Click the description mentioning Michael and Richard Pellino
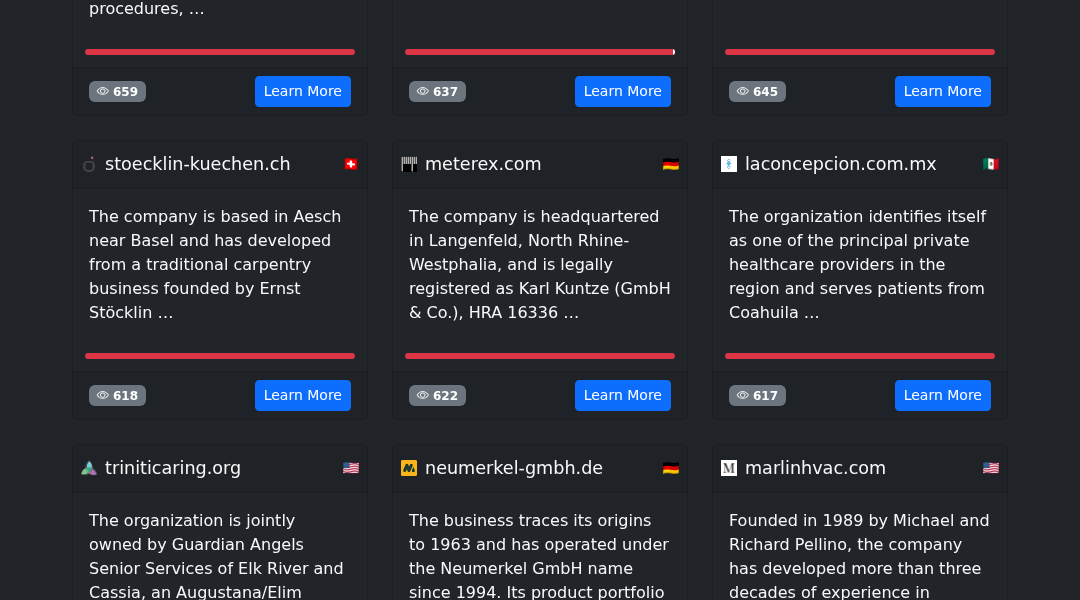The height and width of the screenshot is (600, 1080). [860, 555]
